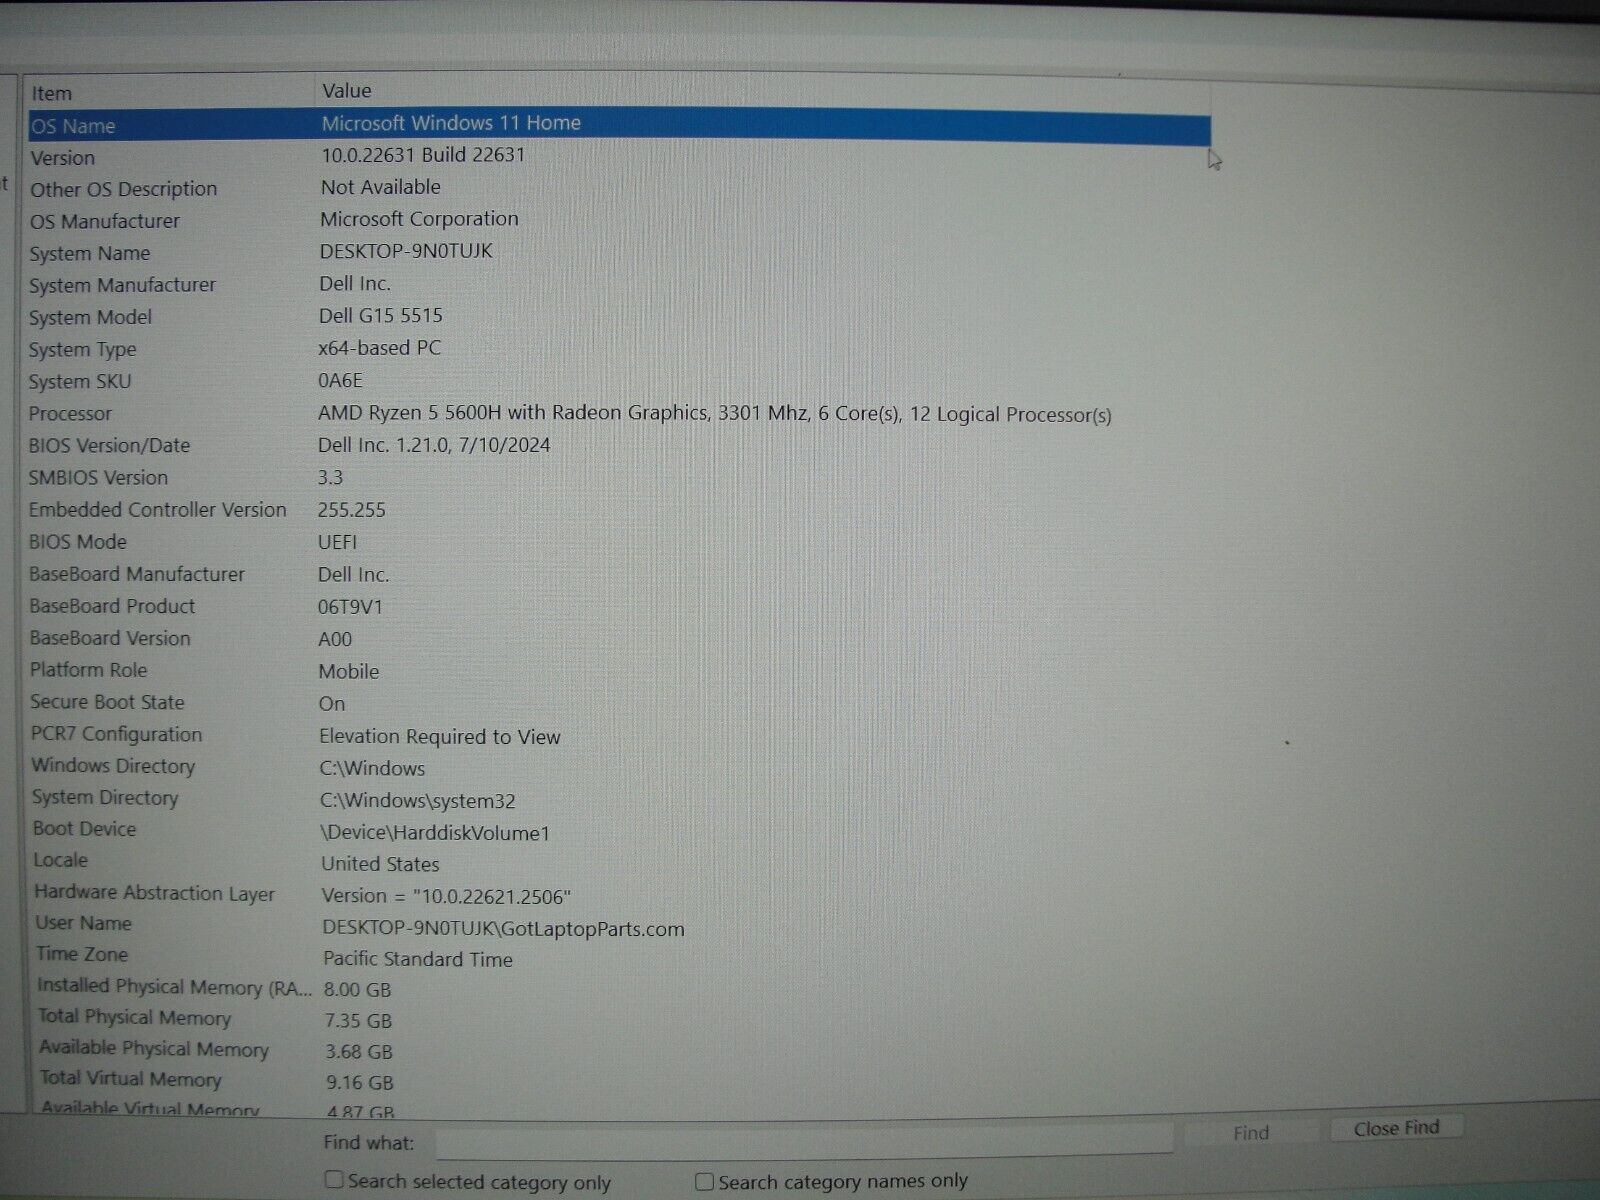Click the value \Device\HarddiskVolume1

435,833
